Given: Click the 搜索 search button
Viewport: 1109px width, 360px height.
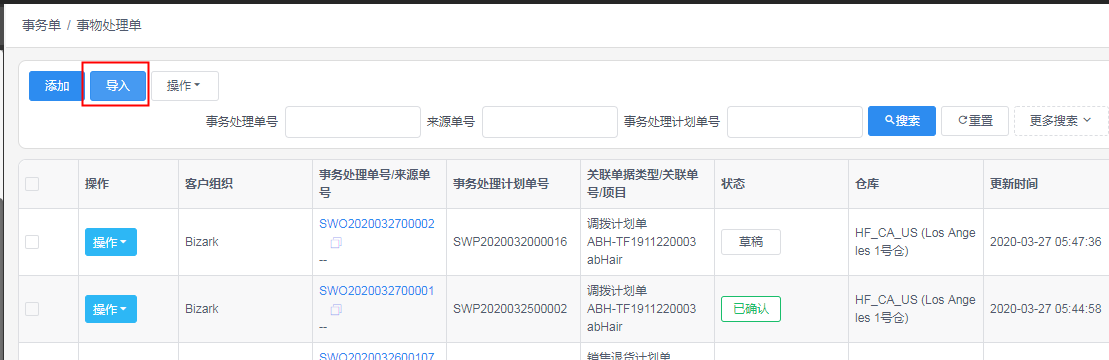Looking at the screenshot, I should pos(902,121).
